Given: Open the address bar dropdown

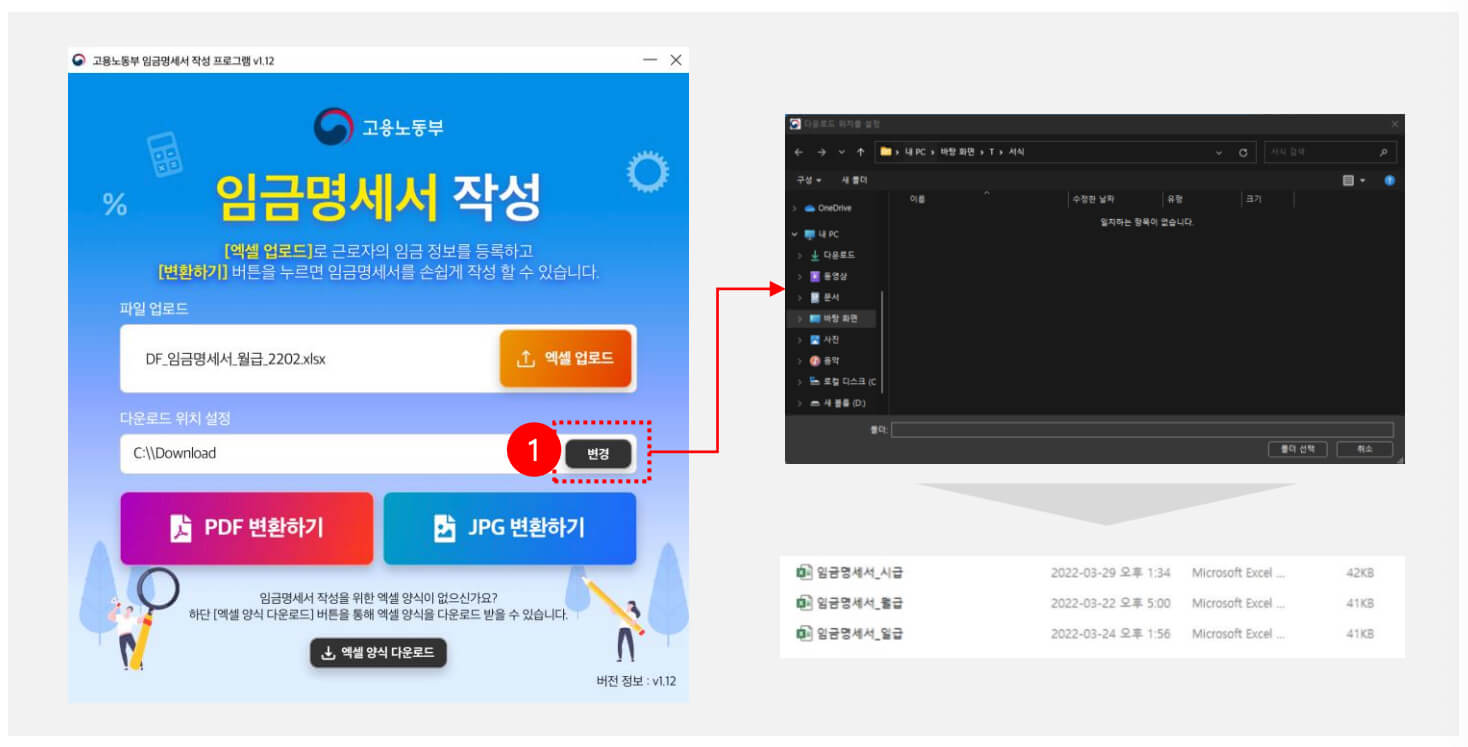Looking at the screenshot, I should coord(1219,152).
